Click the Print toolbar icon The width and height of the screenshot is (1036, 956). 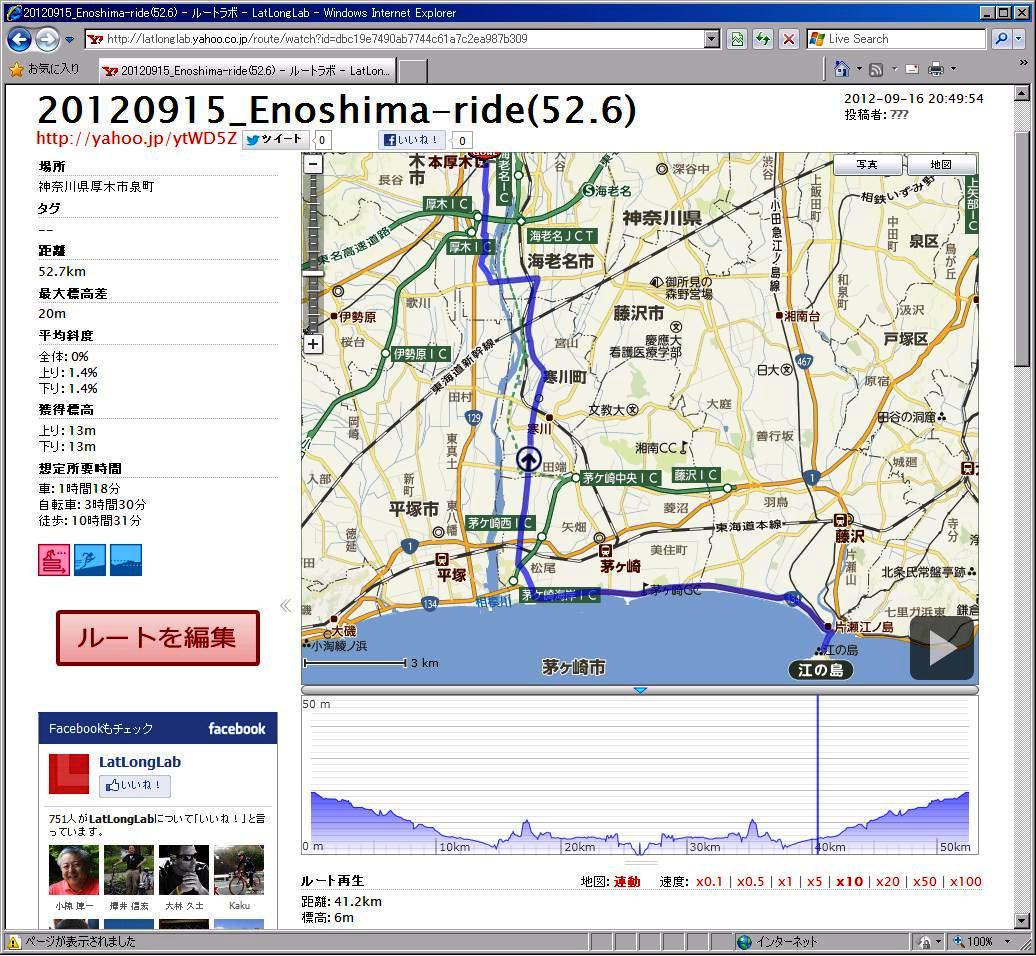tap(936, 69)
